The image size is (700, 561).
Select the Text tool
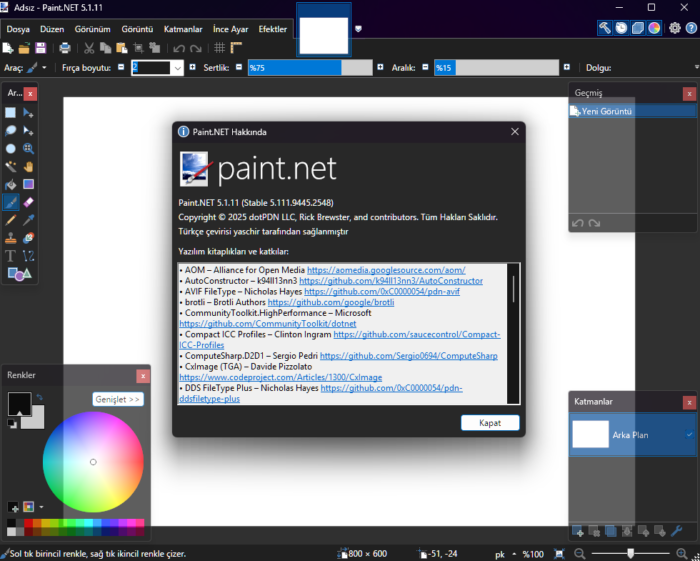(x=10, y=256)
